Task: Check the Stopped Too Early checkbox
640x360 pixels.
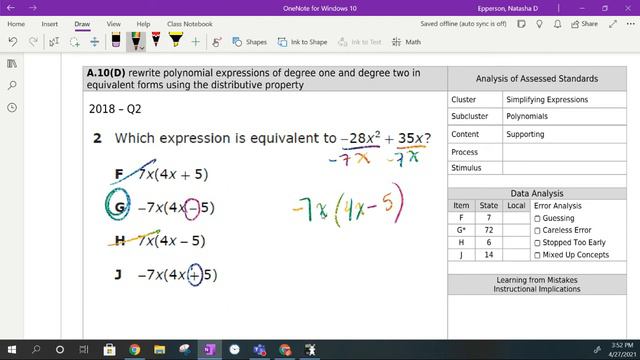Action: click(x=537, y=243)
